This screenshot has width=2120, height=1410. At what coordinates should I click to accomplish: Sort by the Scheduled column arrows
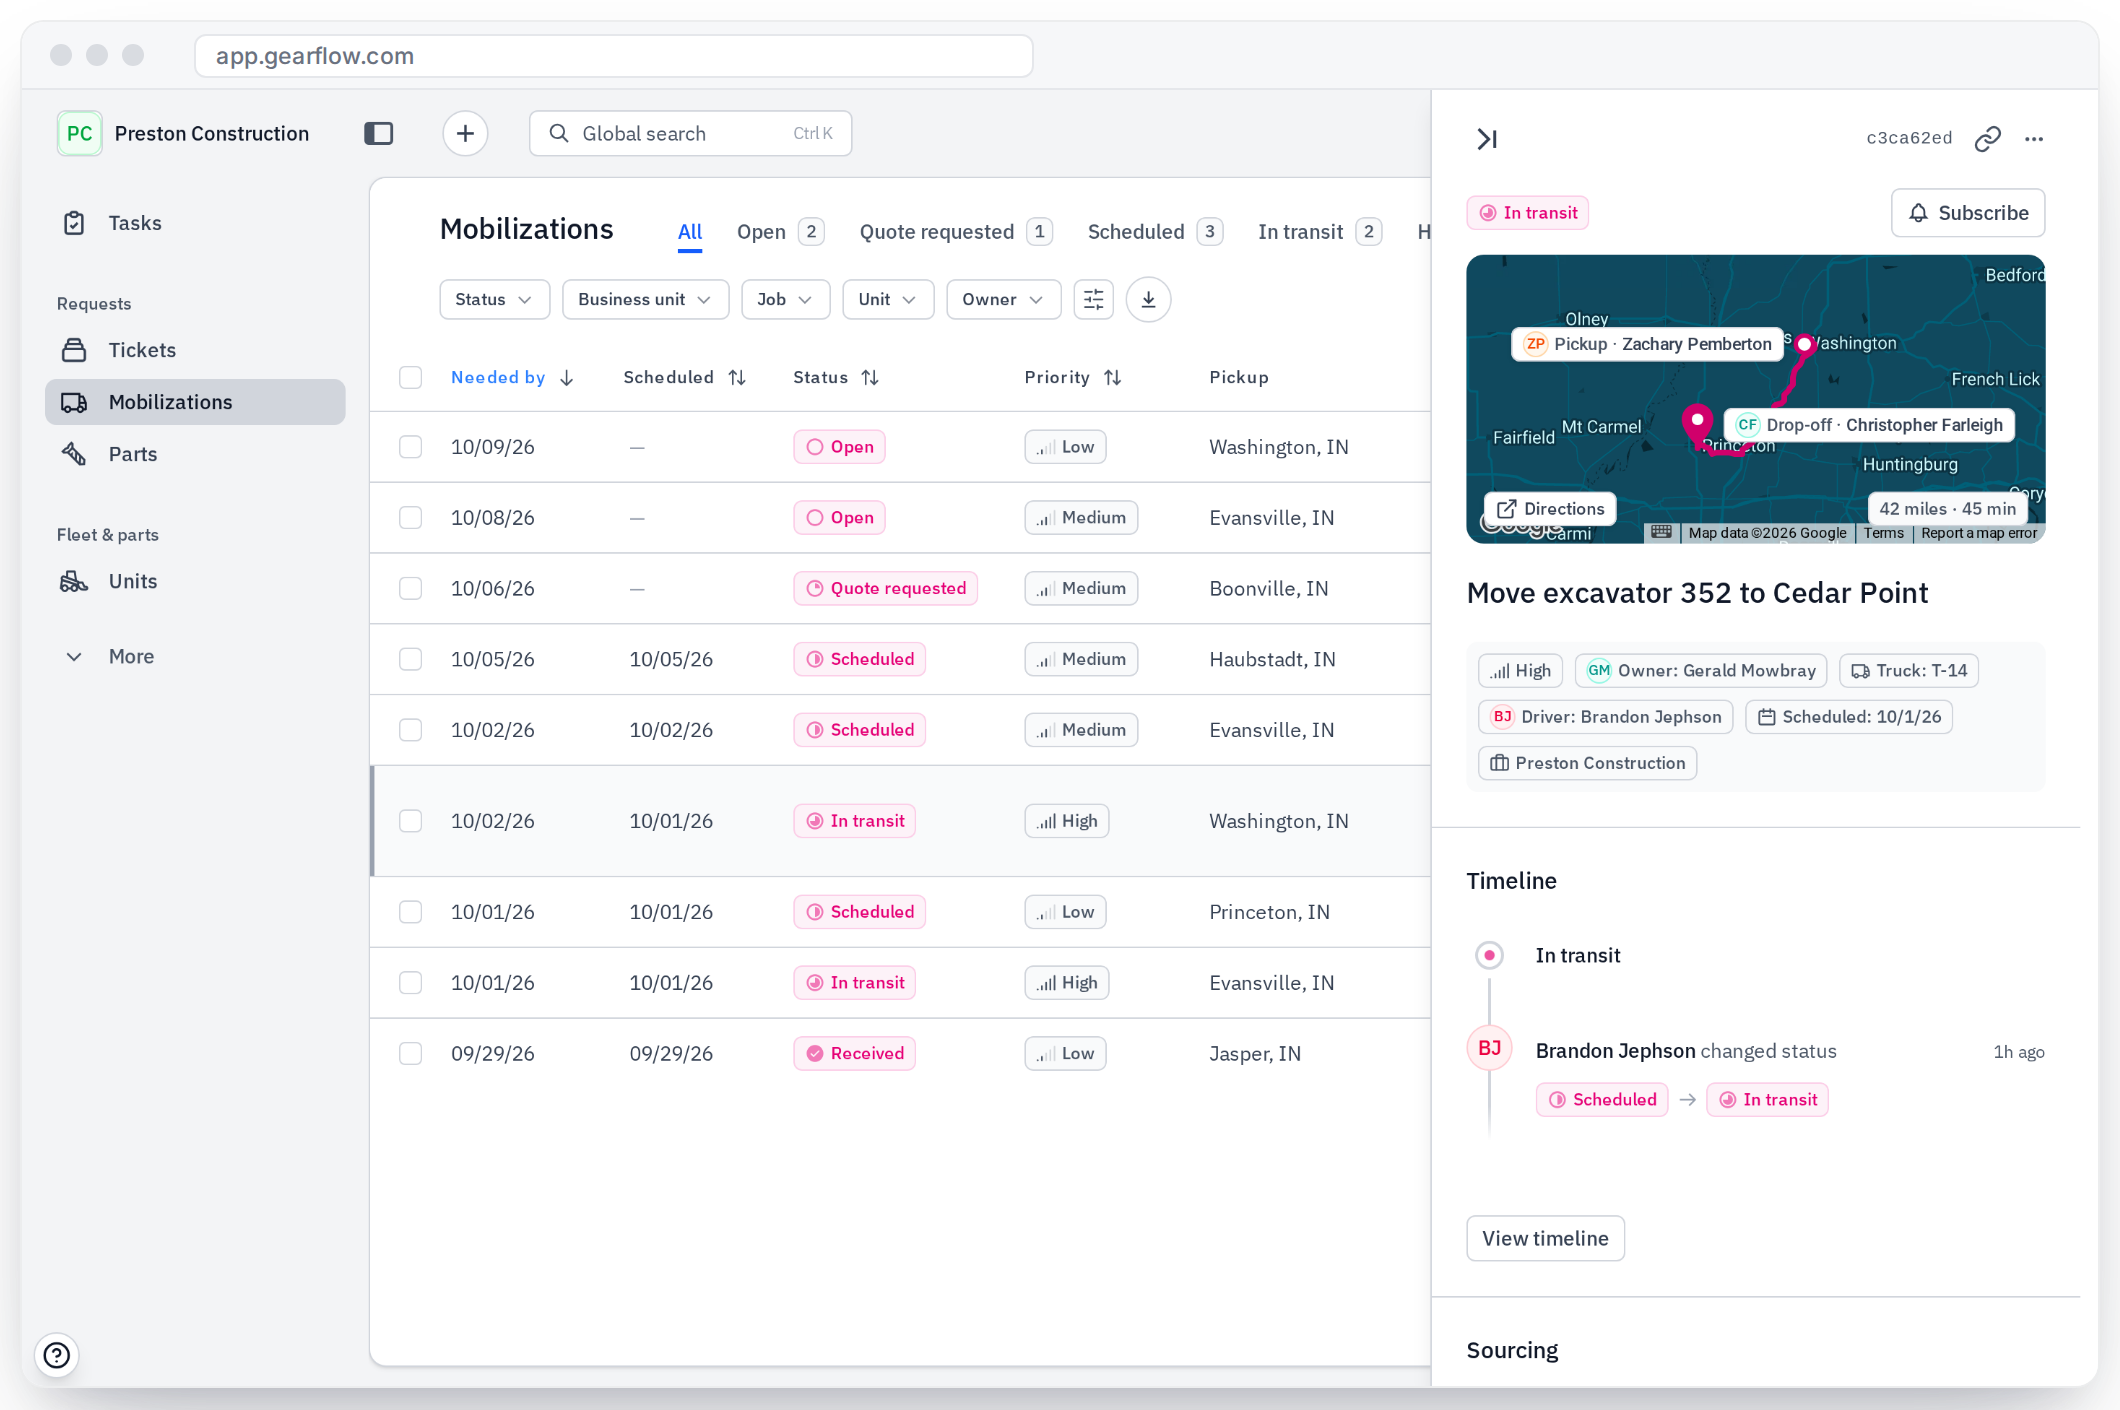(x=737, y=377)
